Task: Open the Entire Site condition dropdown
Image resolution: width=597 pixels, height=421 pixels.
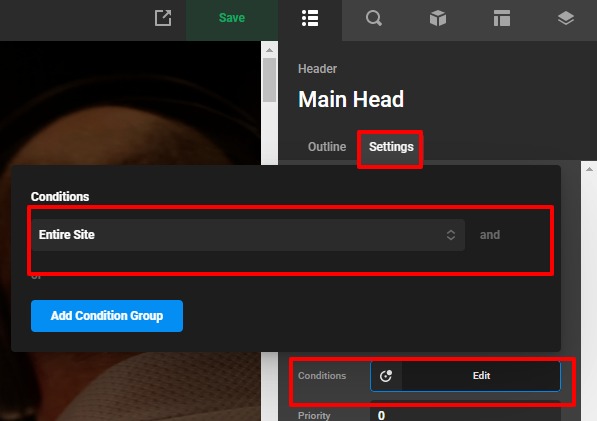Action: click(248, 235)
